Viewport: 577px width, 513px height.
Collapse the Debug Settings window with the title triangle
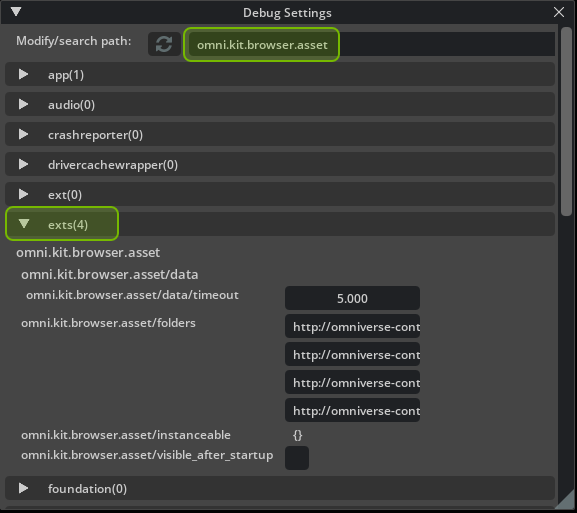(x=16, y=12)
